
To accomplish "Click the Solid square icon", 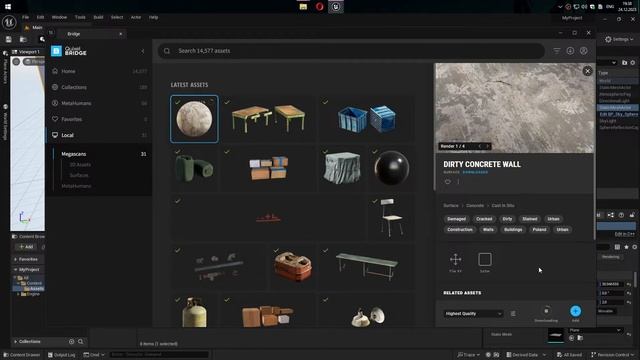I will pyautogui.click(x=485, y=259).
